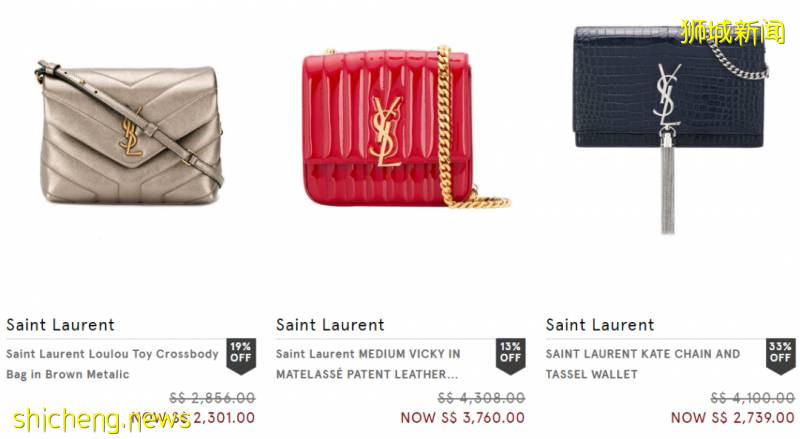800x439 pixels.
Task: Click the Saint Laurent brand name above Vicky
Action: point(330,325)
